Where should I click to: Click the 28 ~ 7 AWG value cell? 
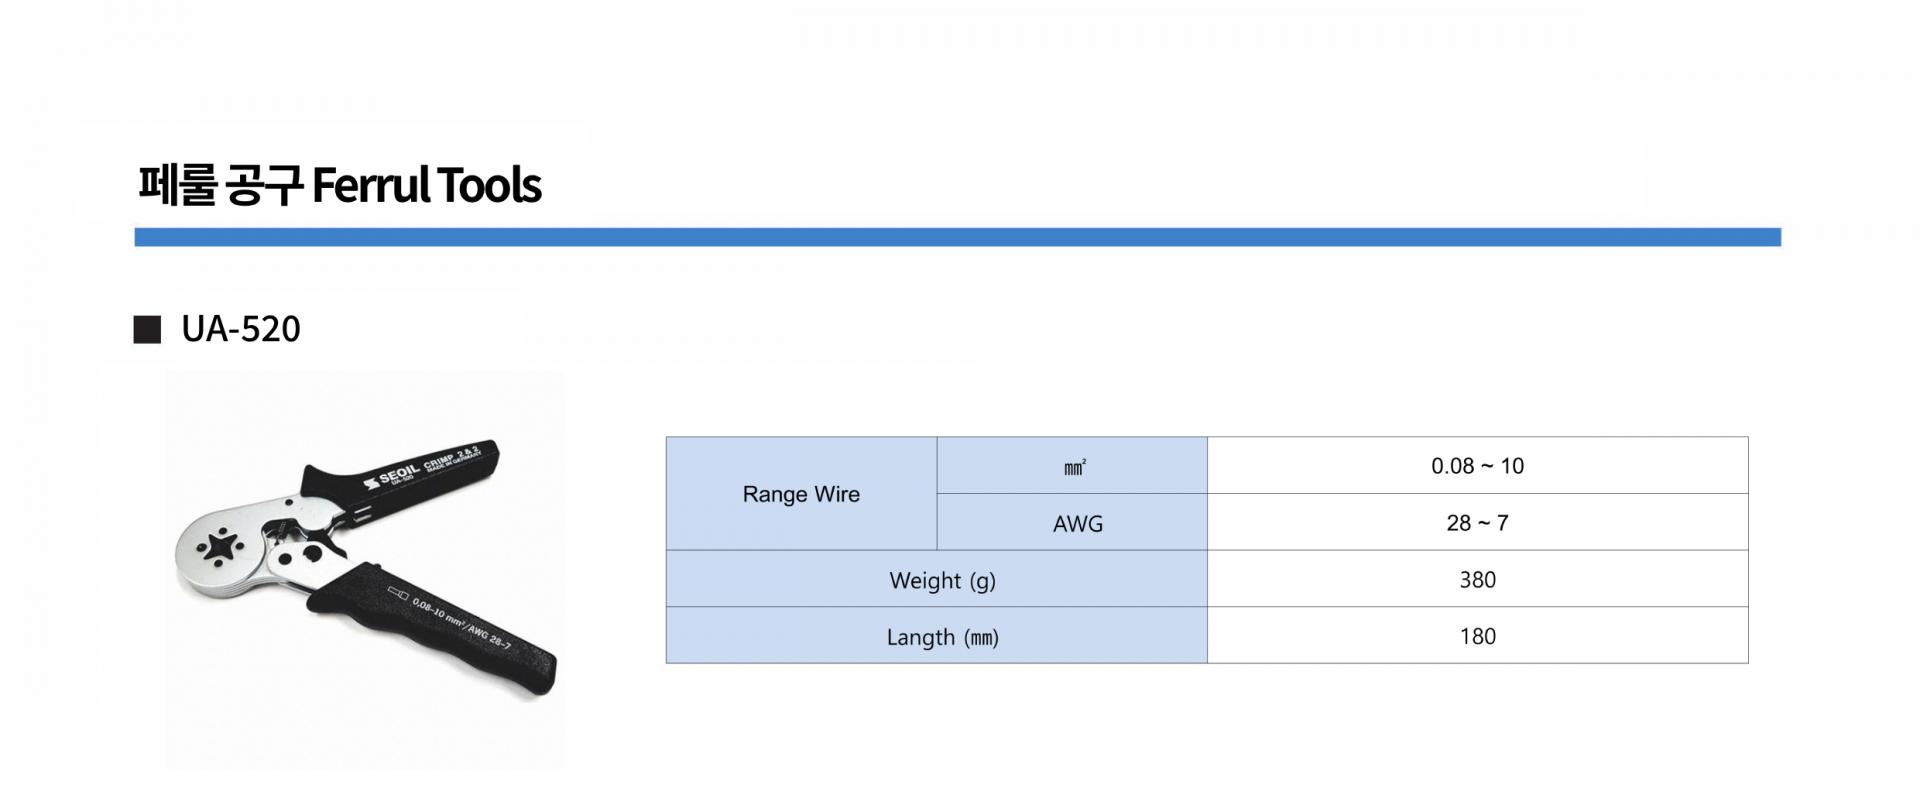(1477, 523)
